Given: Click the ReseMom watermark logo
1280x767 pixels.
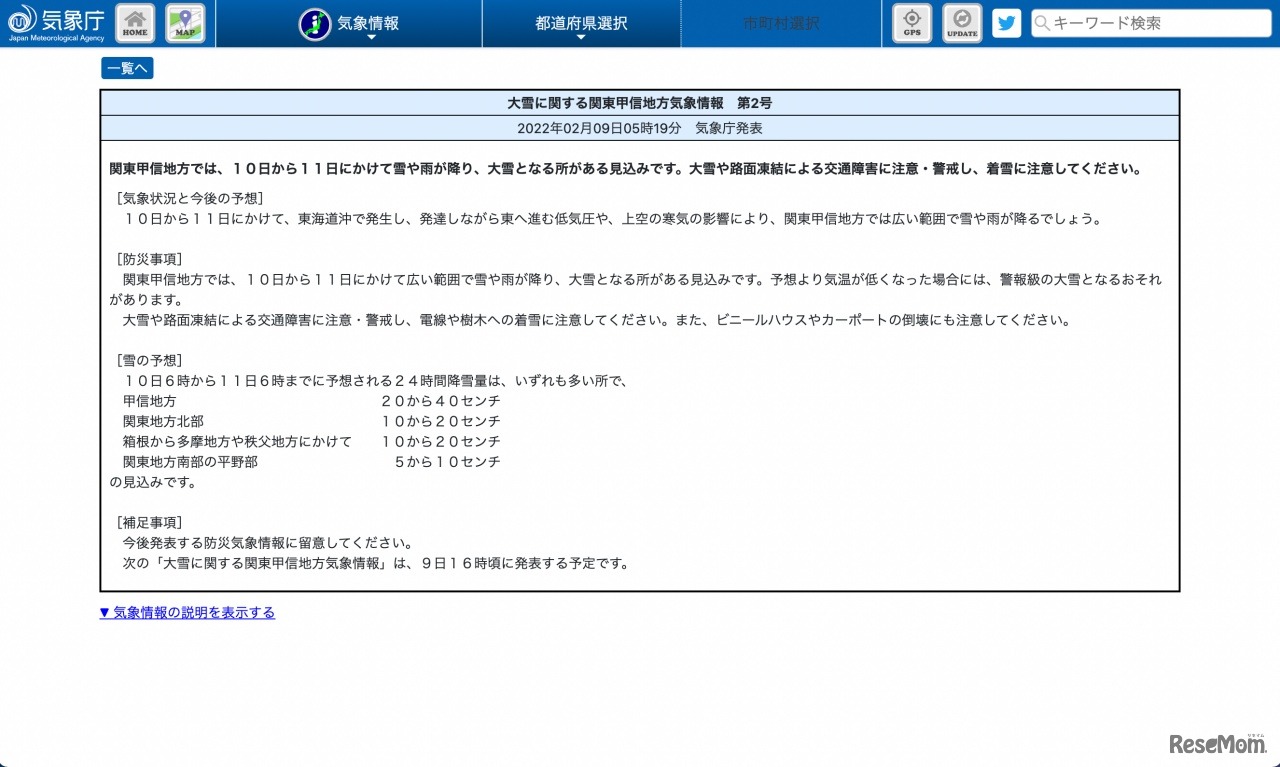Looking at the screenshot, I should tap(1217, 744).
